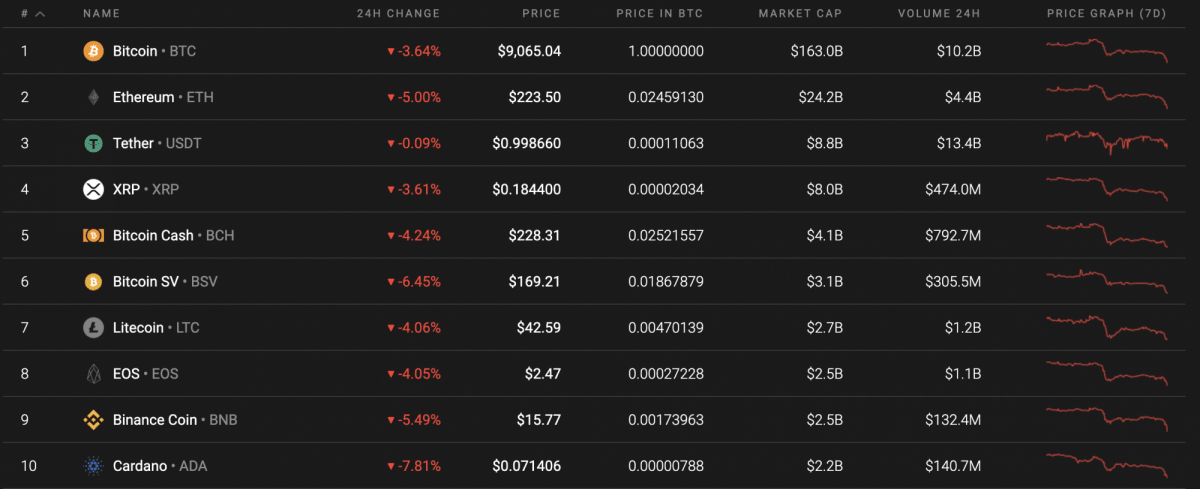Click Cardano's 7-day price sparkline
The width and height of the screenshot is (1200, 489).
1106,466
